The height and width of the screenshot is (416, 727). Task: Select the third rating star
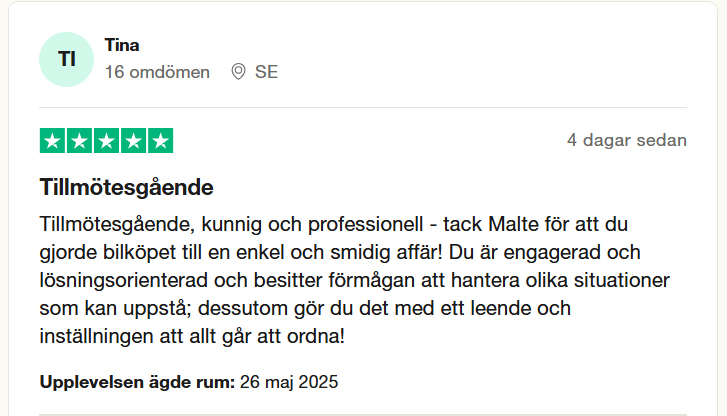coord(106,141)
